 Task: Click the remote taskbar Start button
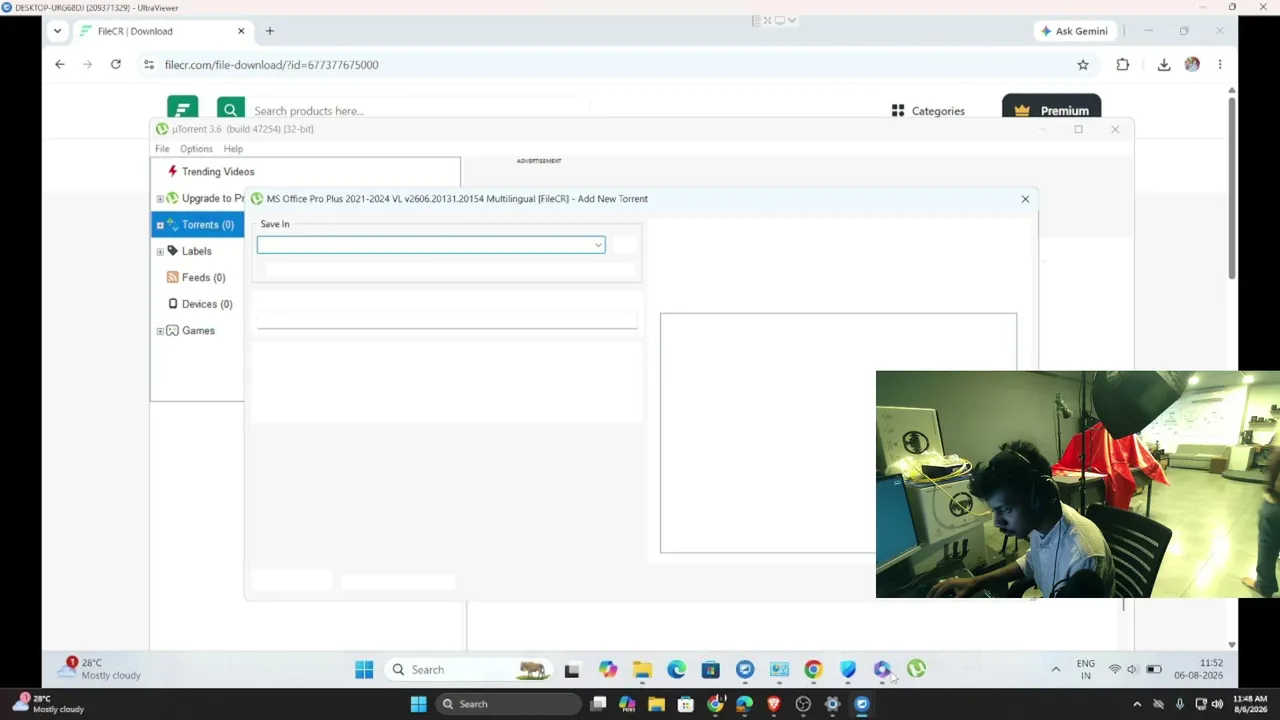pyautogui.click(x=364, y=670)
